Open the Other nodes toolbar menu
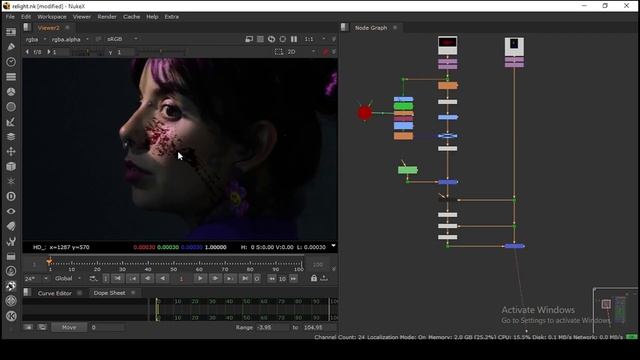The image size is (640, 360). [x=11, y=256]
